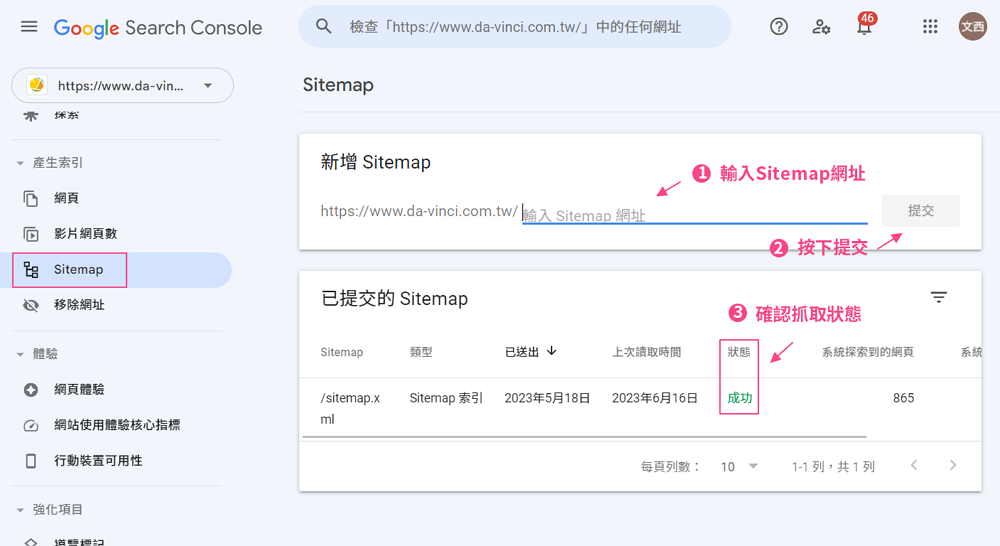Click the 865 discovered pages value
Image resolution: width=1000 pixels, height=546 pixels.
tap(903, 398)
